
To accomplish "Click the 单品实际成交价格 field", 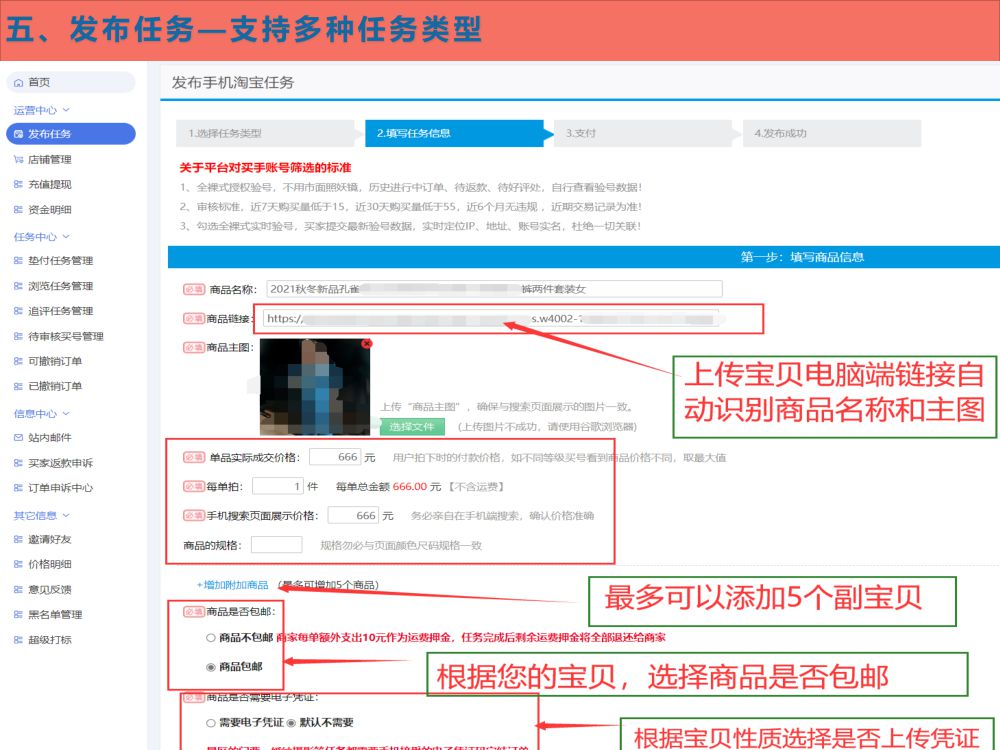I will tap(335, 457).
